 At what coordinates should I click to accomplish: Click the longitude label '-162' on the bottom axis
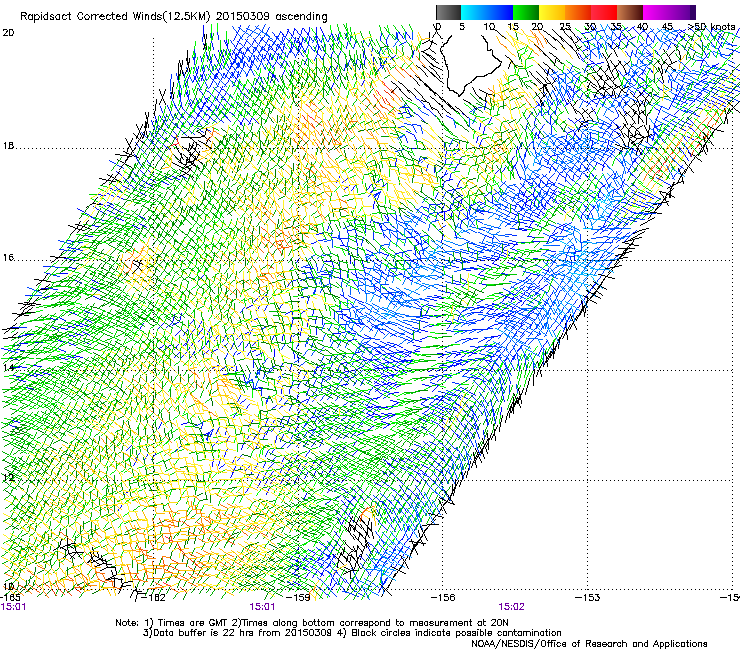tap(154, 598)
